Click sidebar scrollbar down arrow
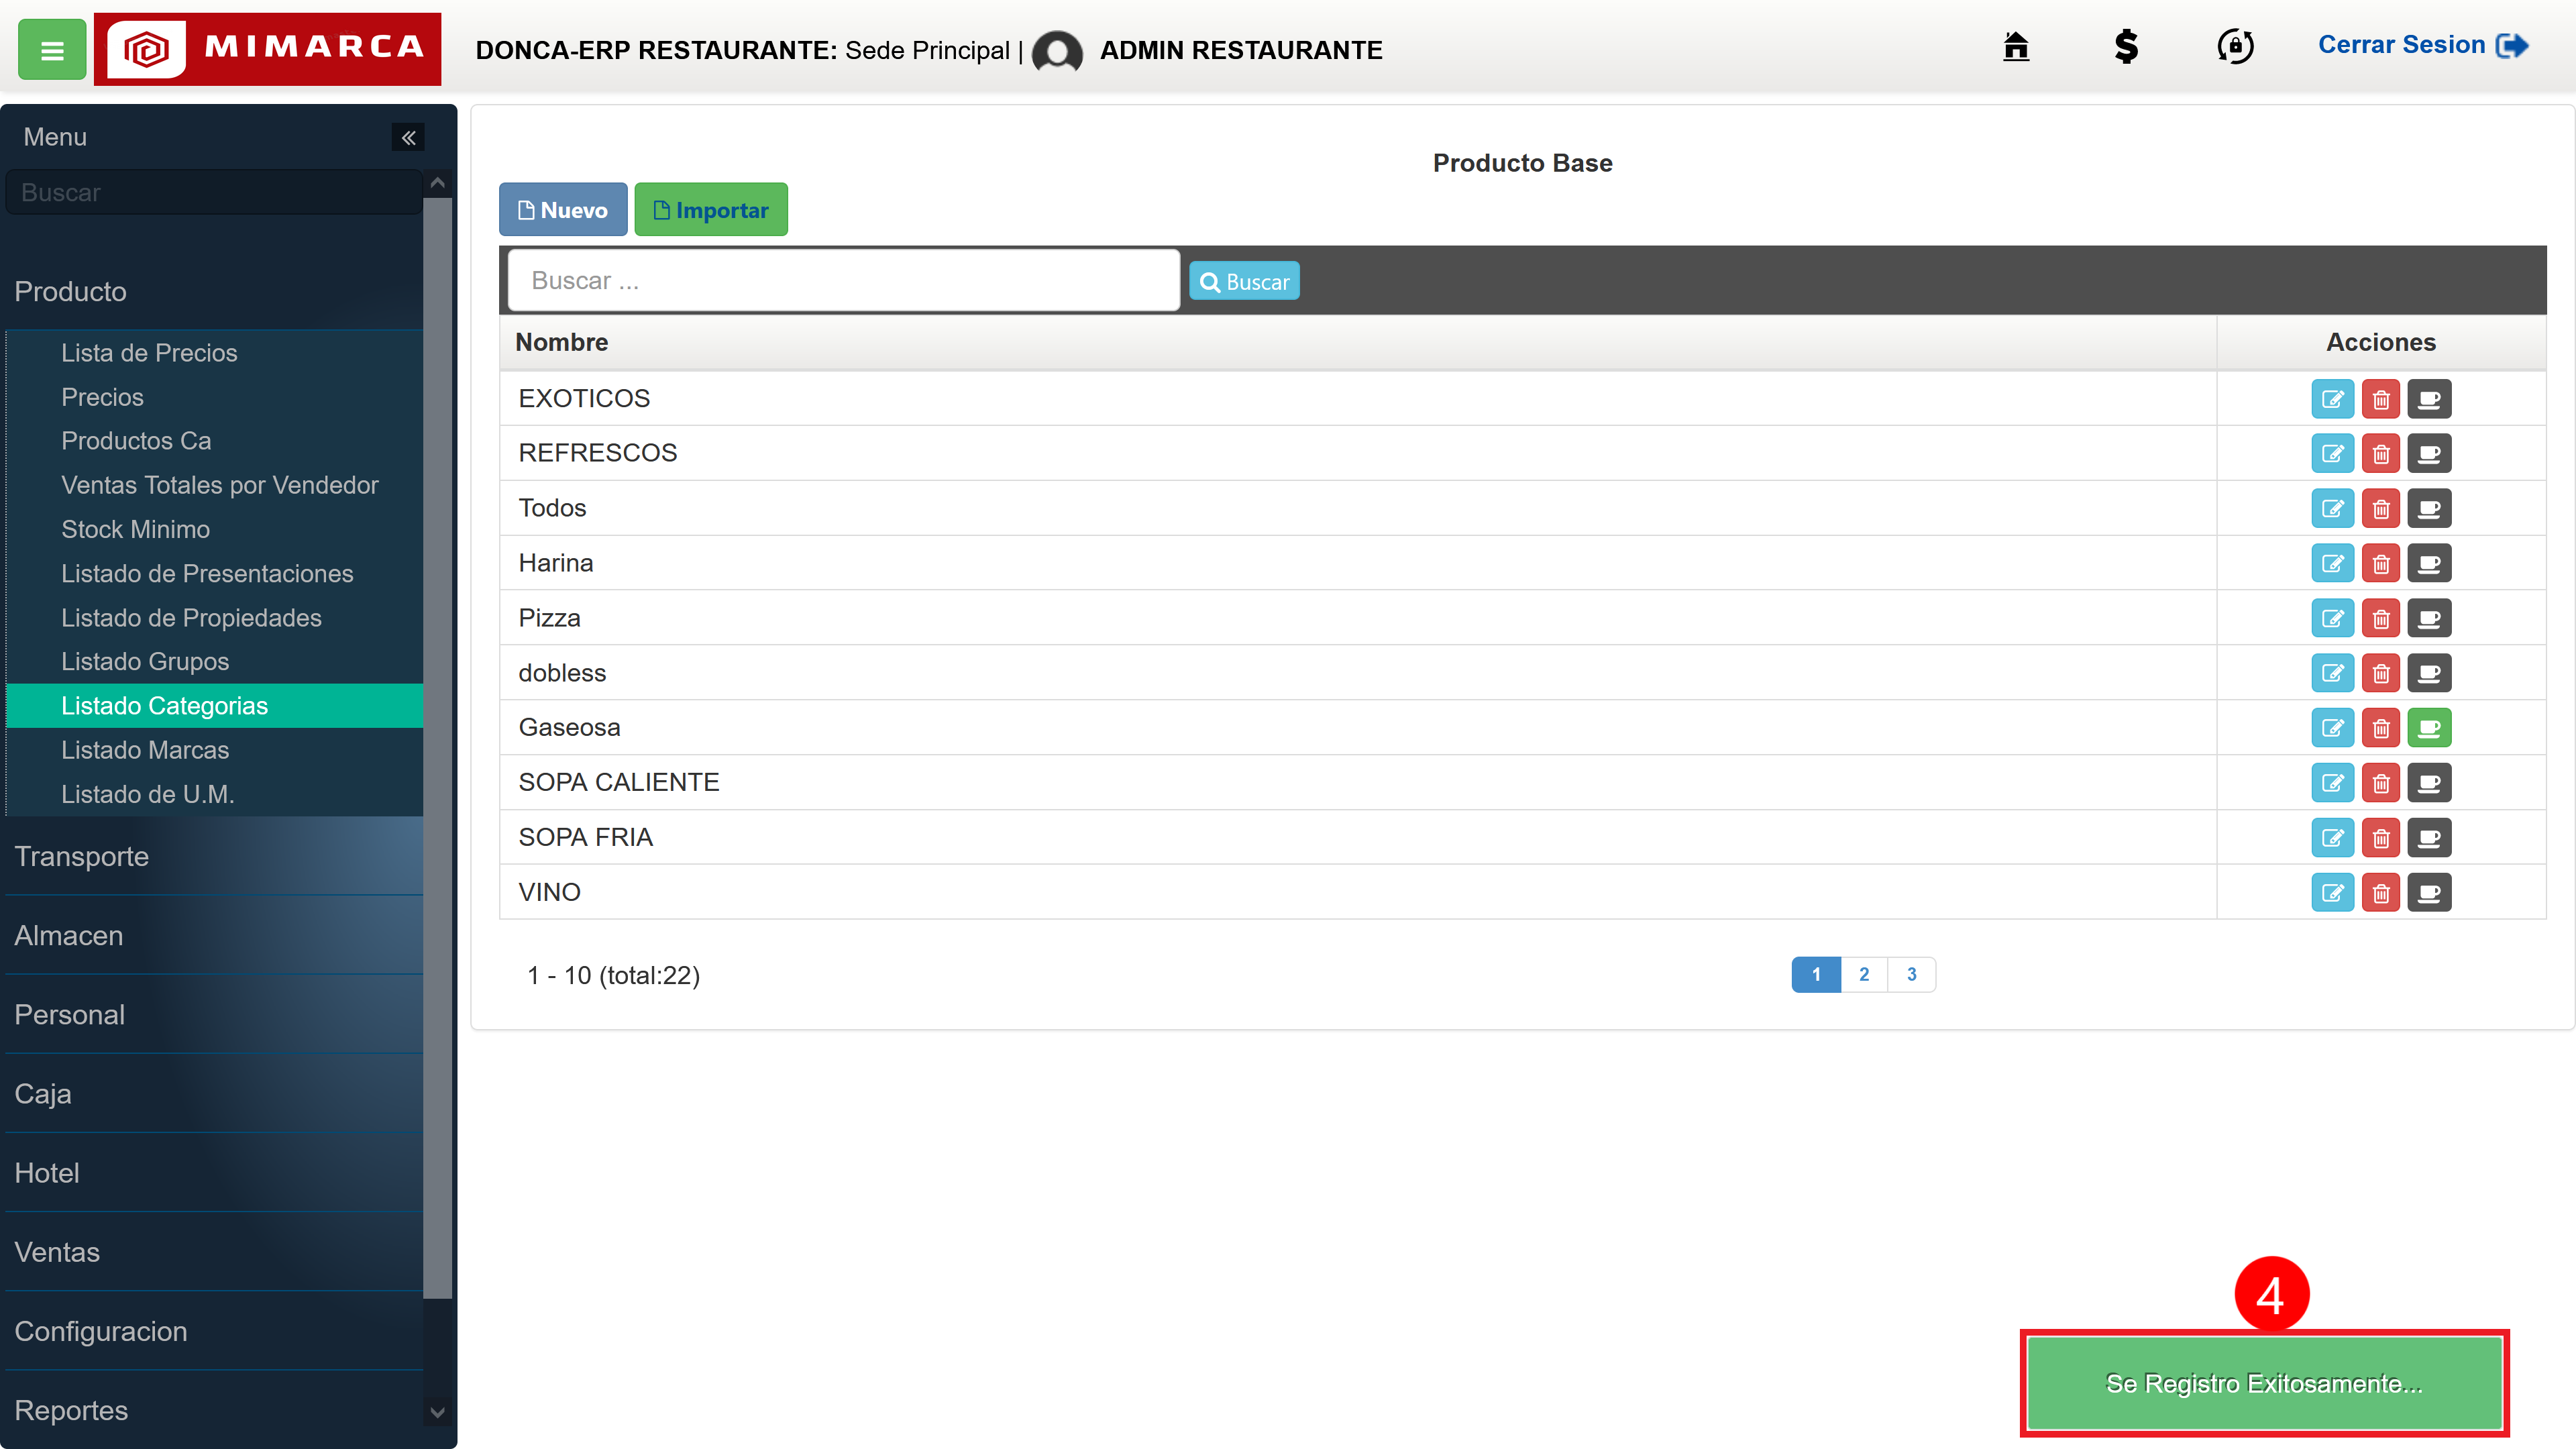The height and width of the screenshot is (1449, 2576). click(437, 1413)
